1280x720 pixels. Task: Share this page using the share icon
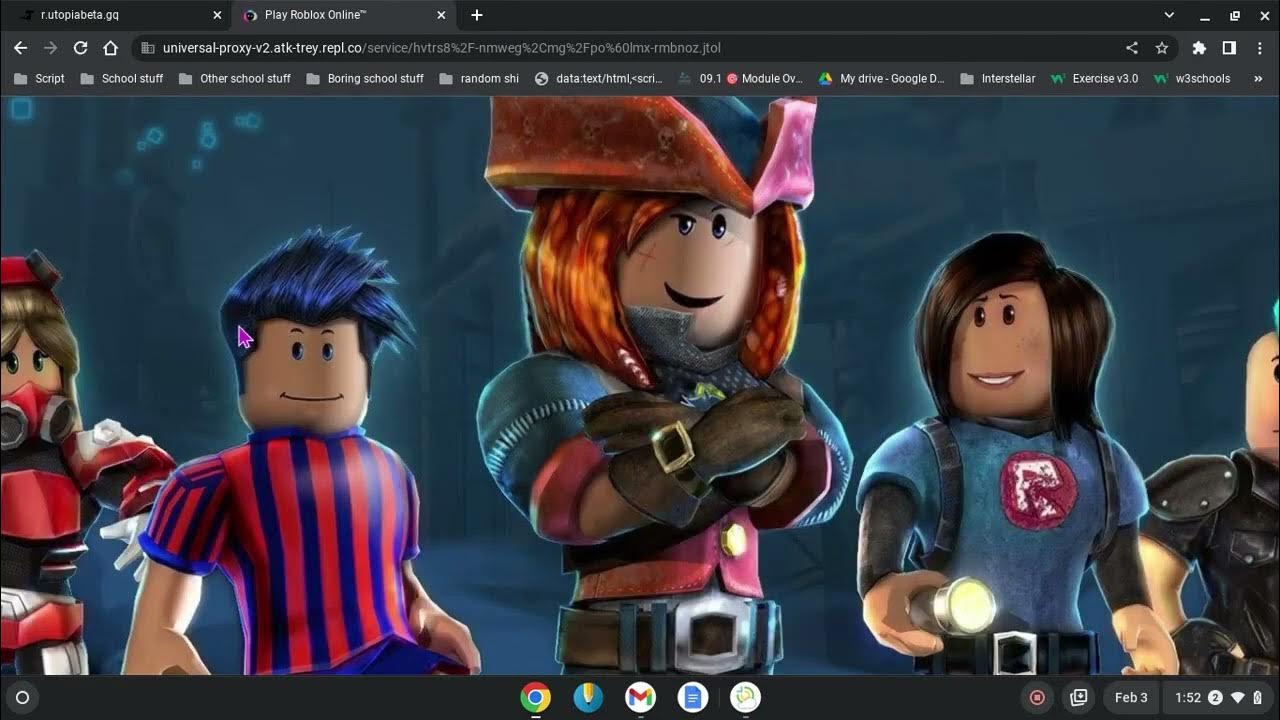1132,48
